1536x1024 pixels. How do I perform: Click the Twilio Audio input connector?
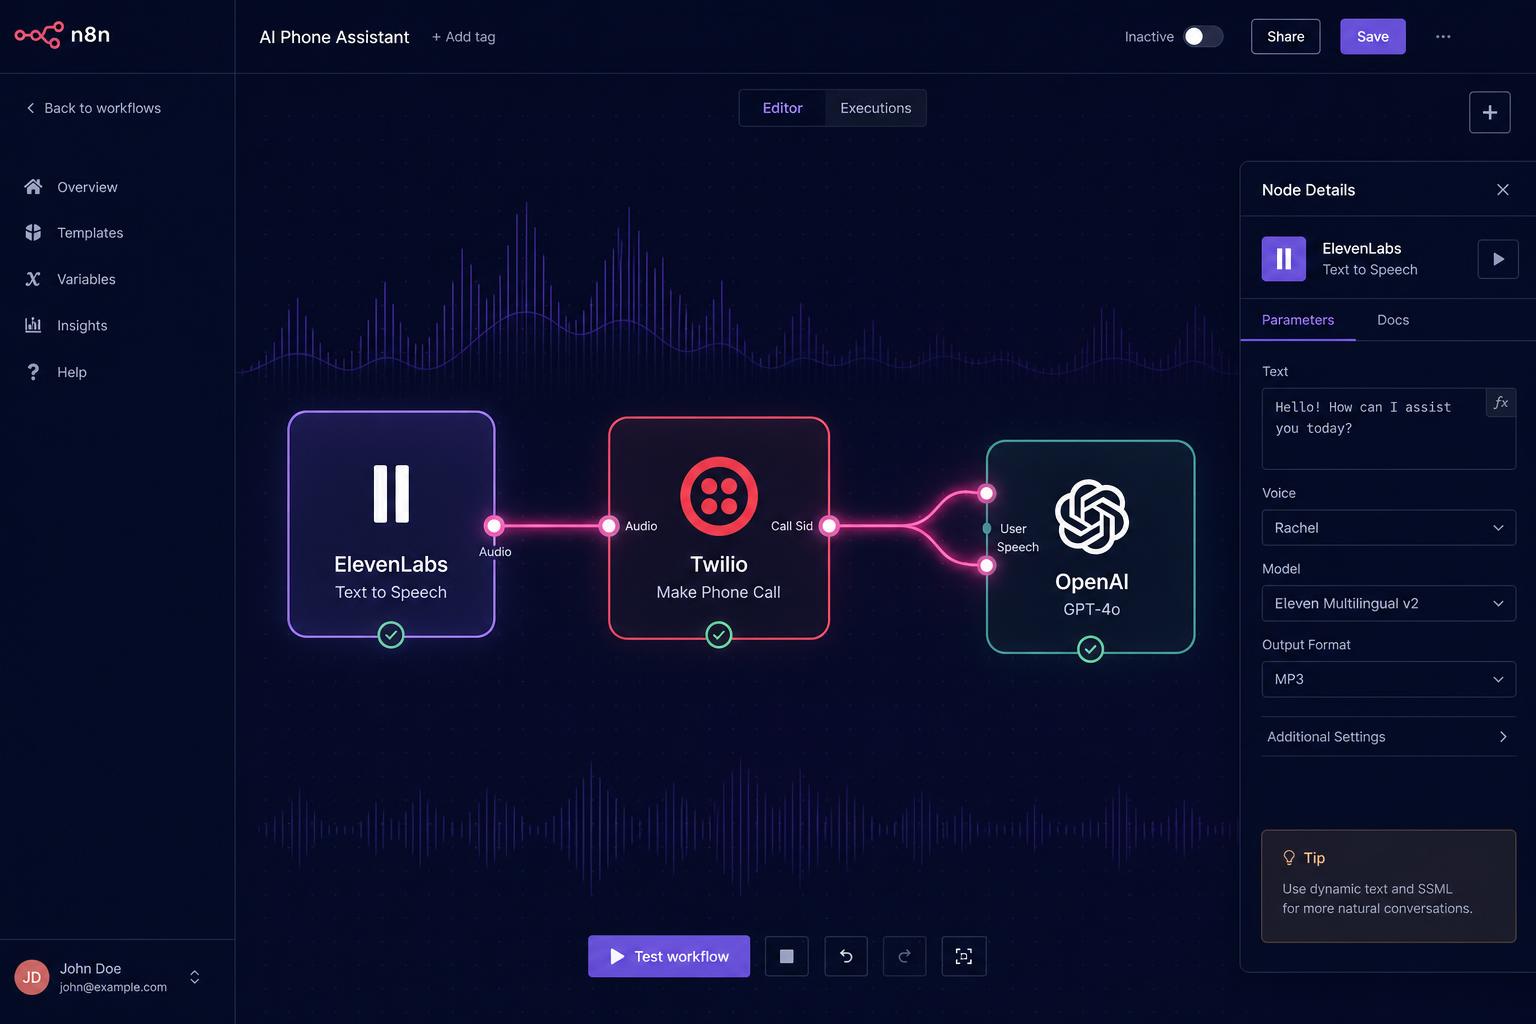tap(609, 526)
